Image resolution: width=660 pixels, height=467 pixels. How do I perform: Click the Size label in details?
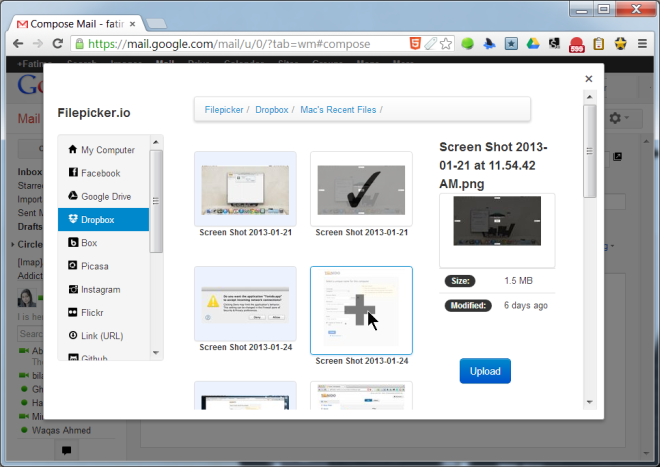click(460, 281)
